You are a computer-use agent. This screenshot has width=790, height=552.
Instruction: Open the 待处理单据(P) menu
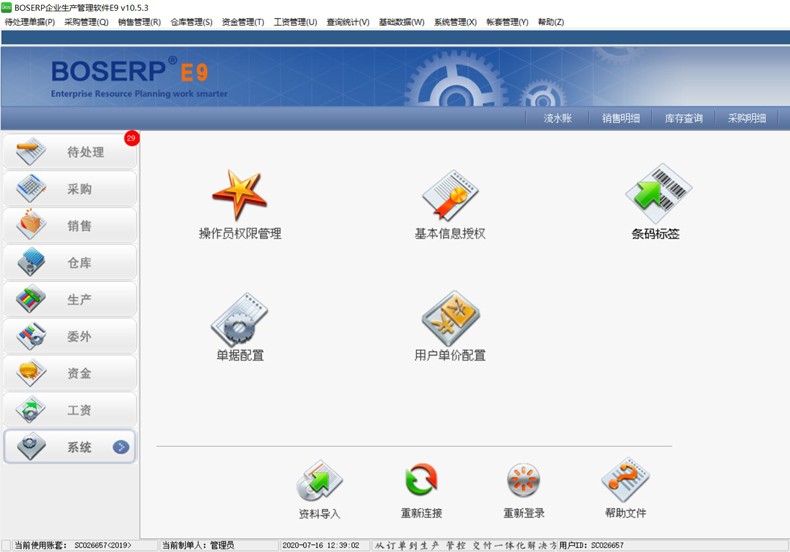pyautogui.click(x=30, y=22)
